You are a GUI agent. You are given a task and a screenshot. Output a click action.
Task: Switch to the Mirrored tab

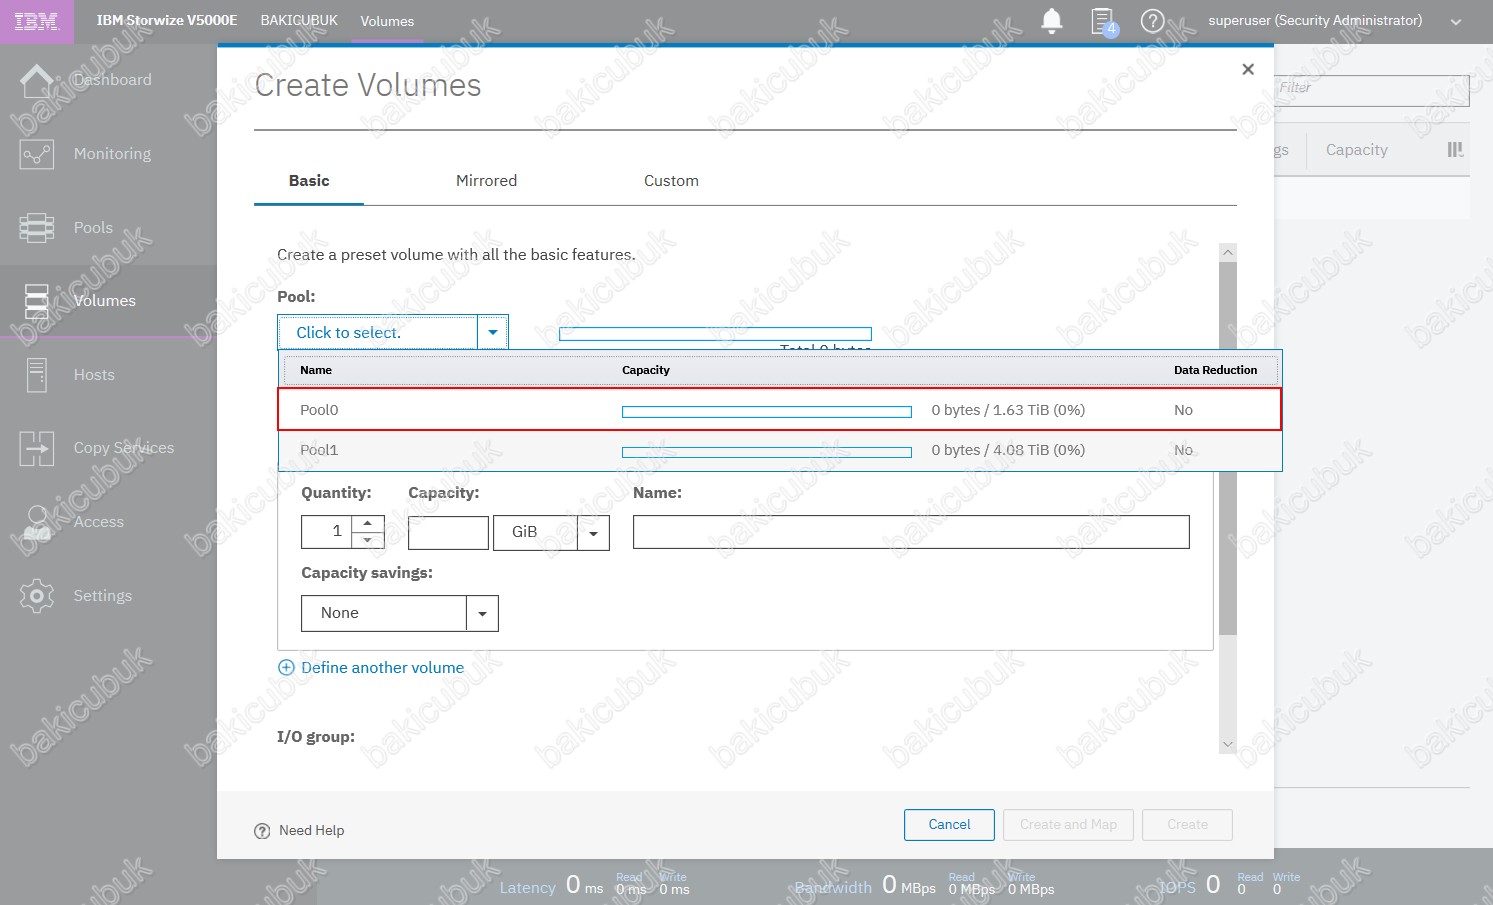(487, 181)
